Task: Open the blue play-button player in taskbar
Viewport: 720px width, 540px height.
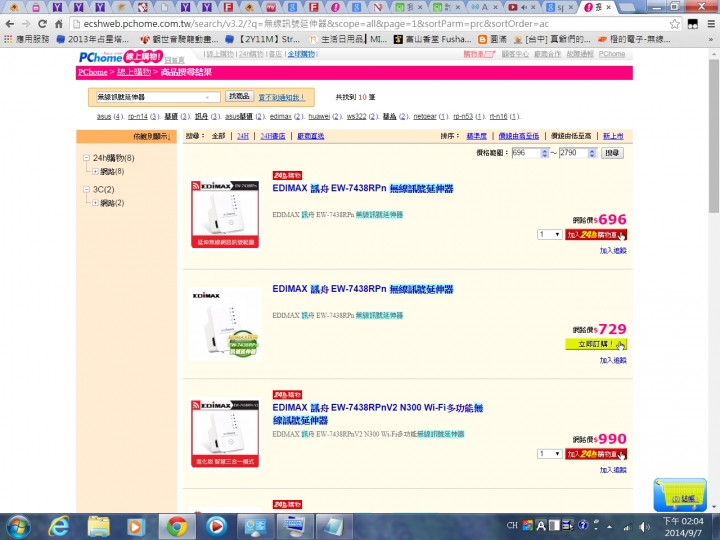Action: point(216,526)
